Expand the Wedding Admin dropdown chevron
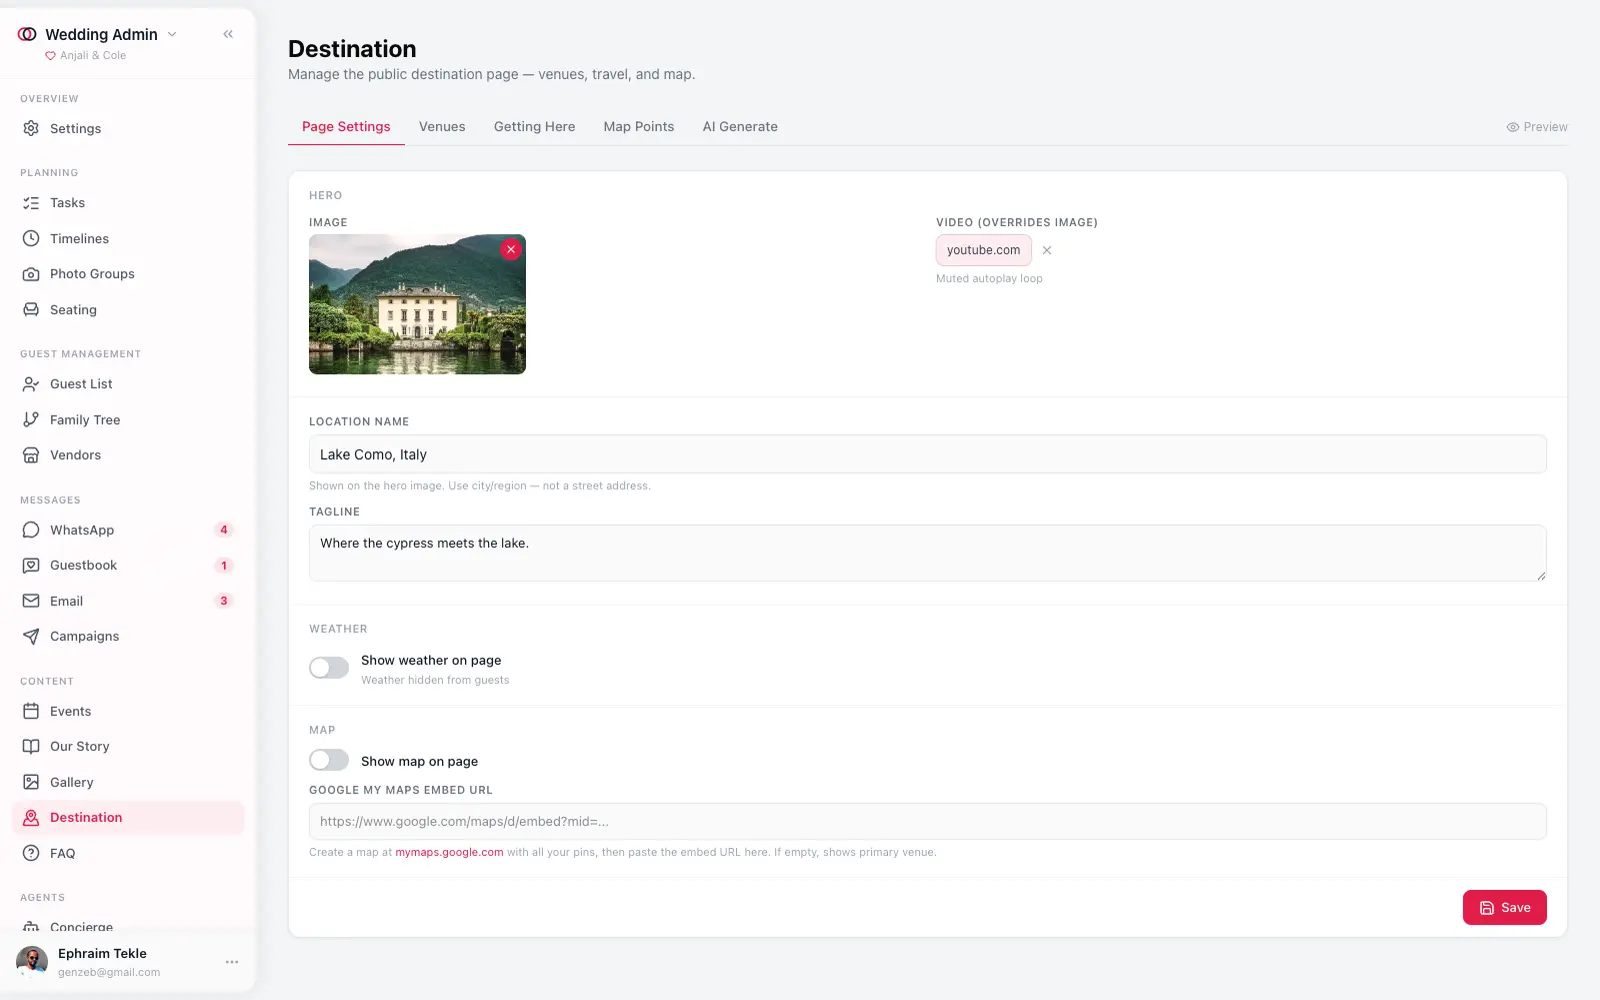 (x=172, y=34)
